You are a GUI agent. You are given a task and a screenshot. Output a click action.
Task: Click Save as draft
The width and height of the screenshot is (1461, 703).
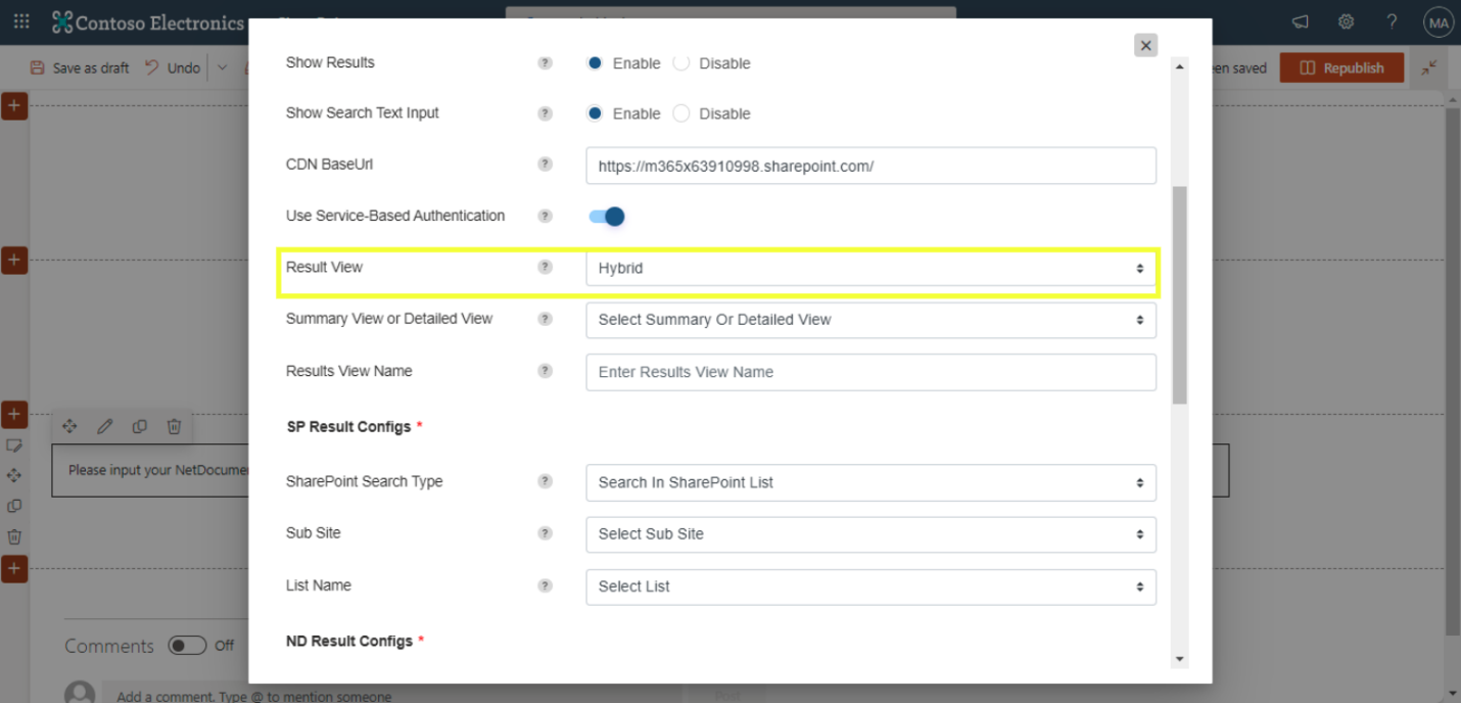(80, 68)
